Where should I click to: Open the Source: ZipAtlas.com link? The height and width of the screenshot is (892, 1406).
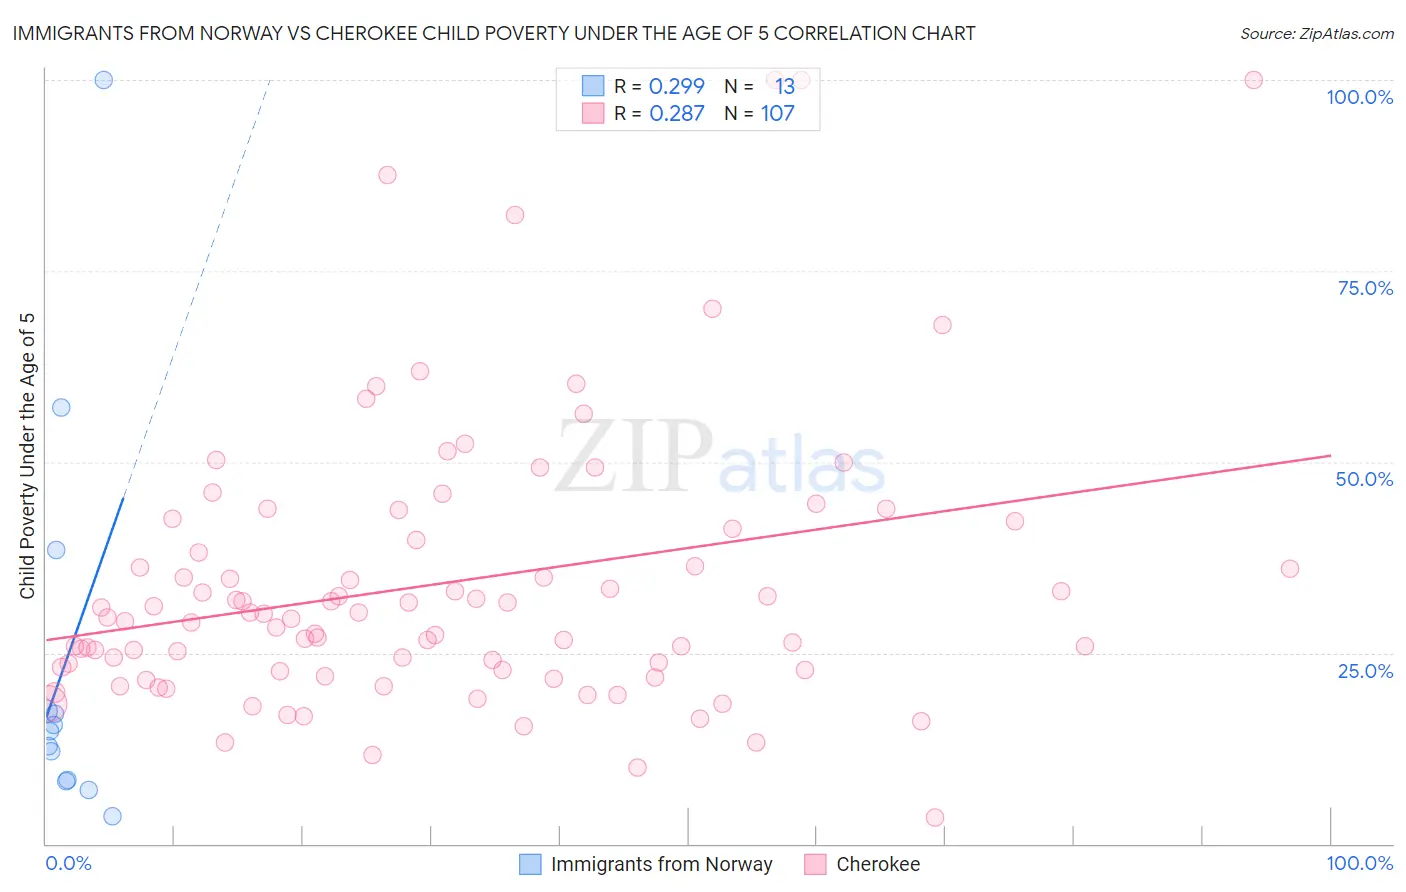pyautogui.click(x=1316, y=33)
